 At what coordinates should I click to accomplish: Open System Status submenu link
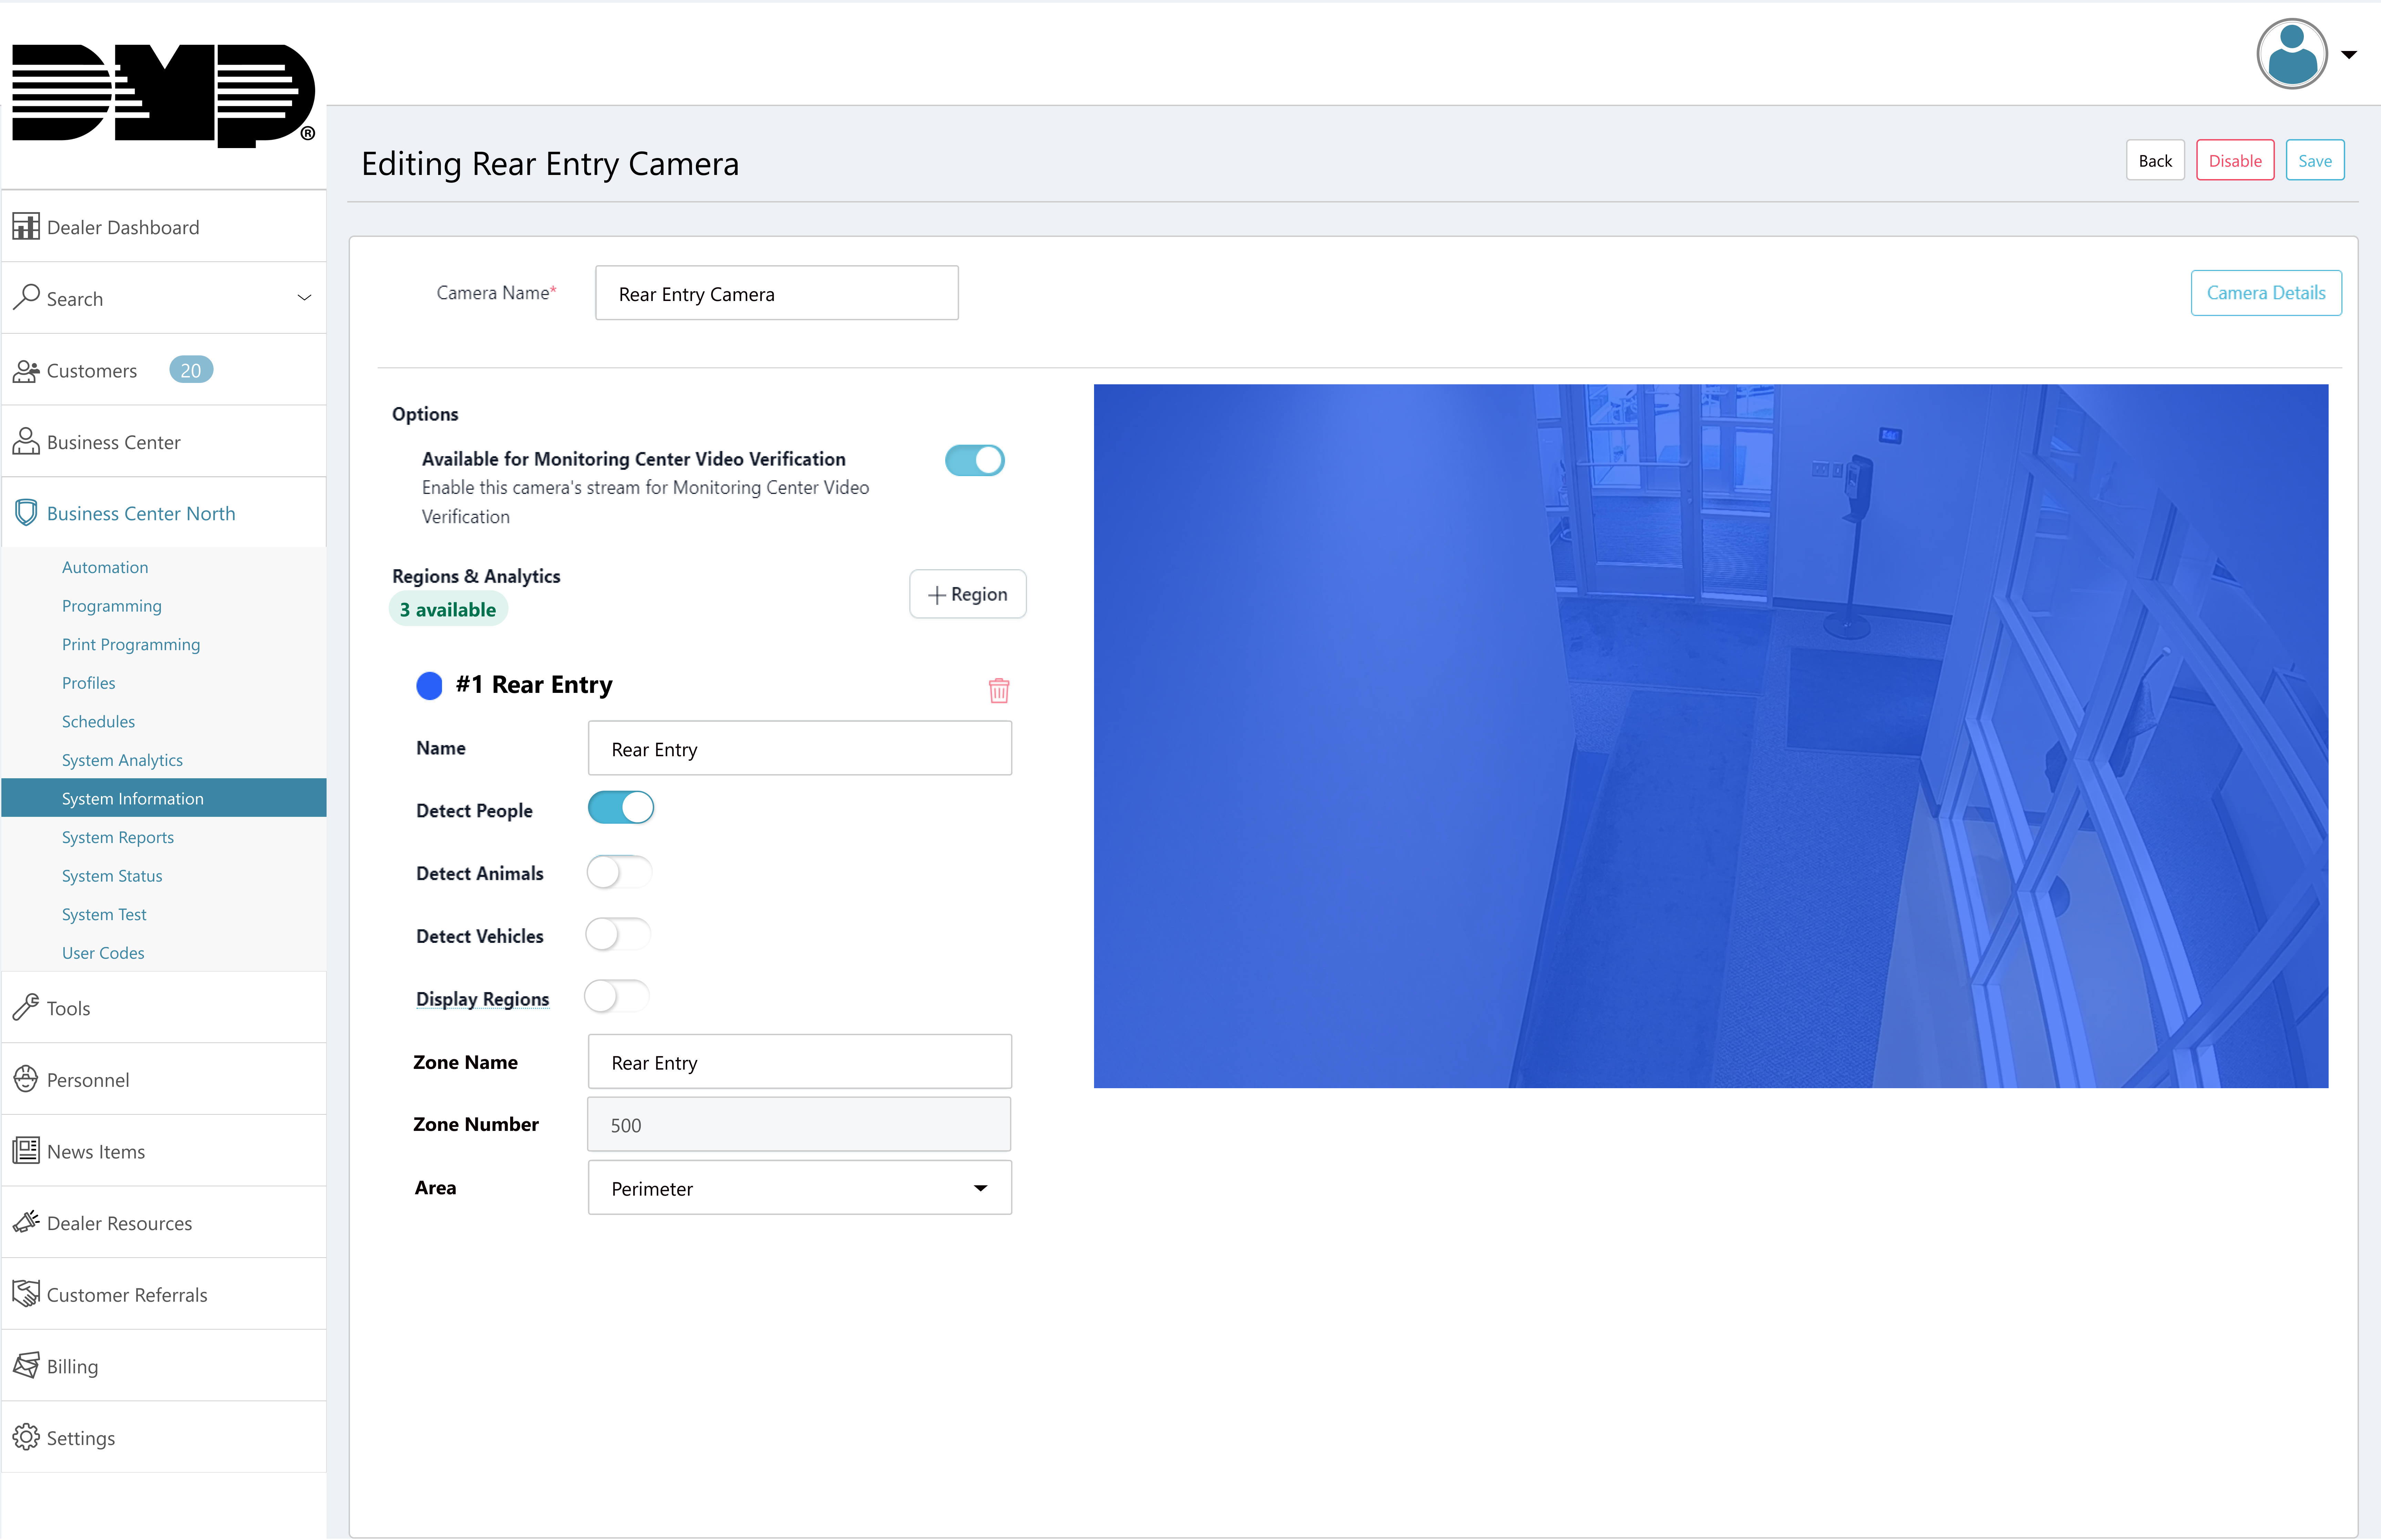pos(112,876)
